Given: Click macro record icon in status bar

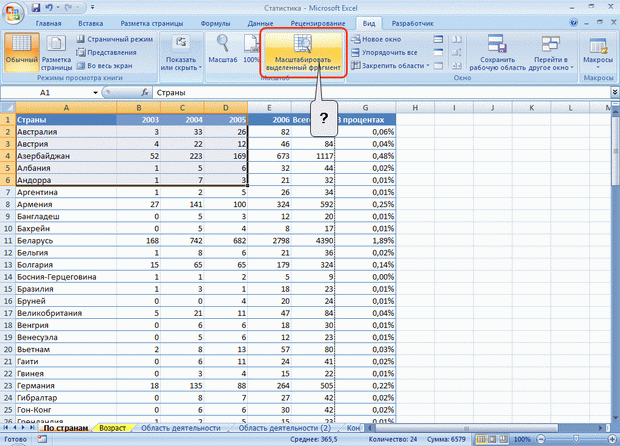Looking at the screenshot, I should click(x=42, y=439).
